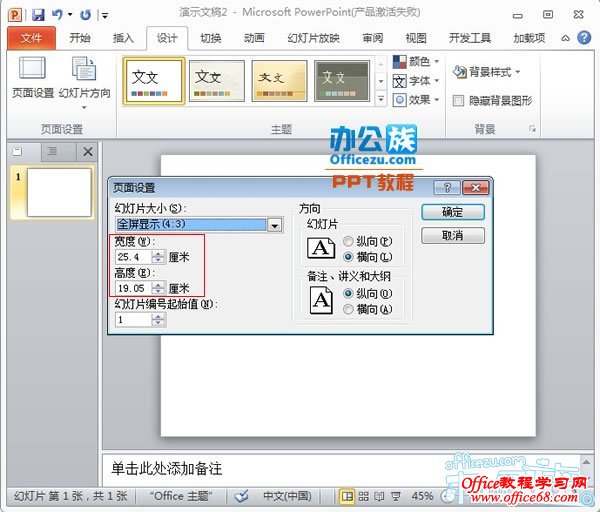This screenshot has width=600, height=512.
Task: Select the first Office theme thumbnail
Action: tap(154, 81)
